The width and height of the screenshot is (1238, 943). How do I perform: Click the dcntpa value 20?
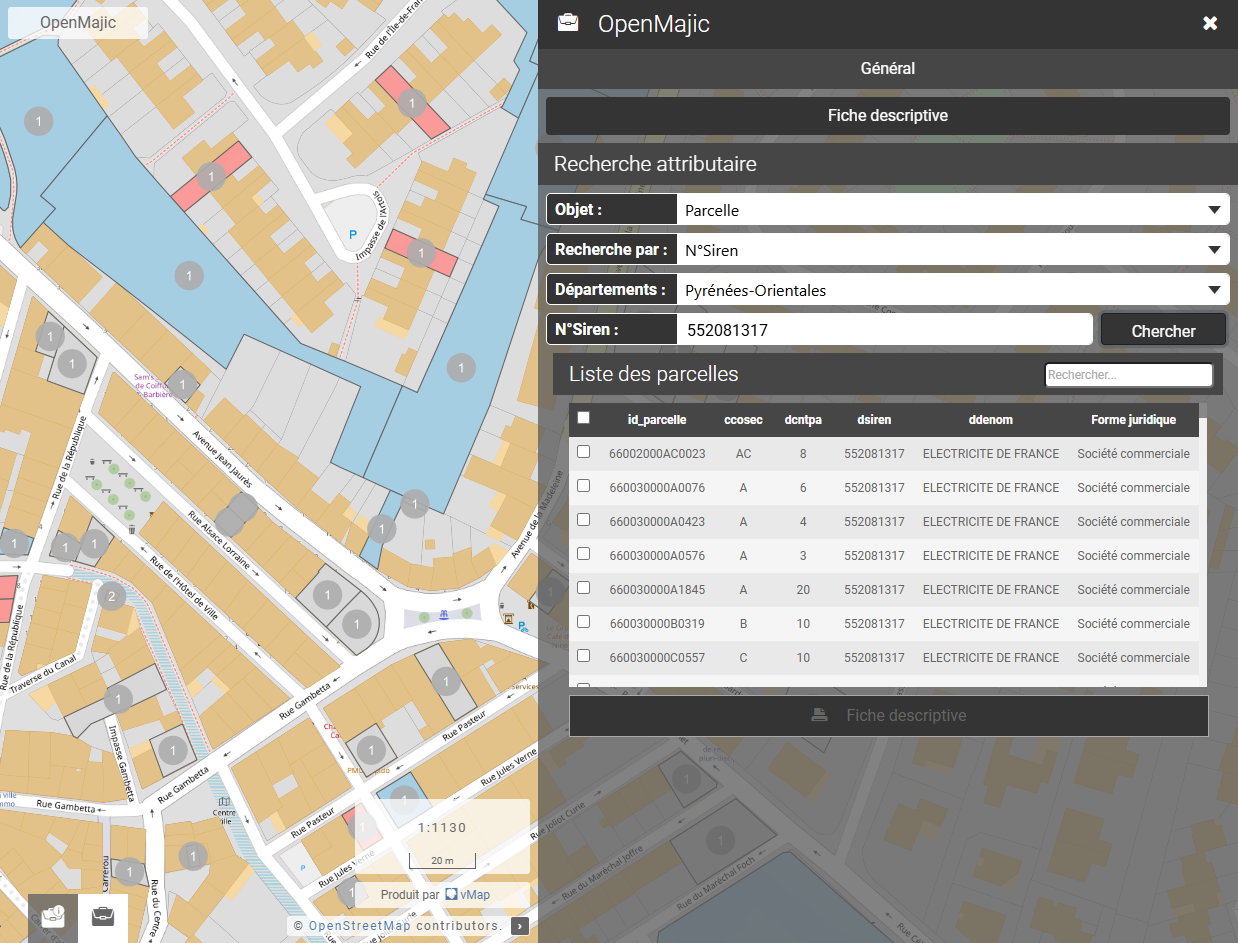(803, 590)
